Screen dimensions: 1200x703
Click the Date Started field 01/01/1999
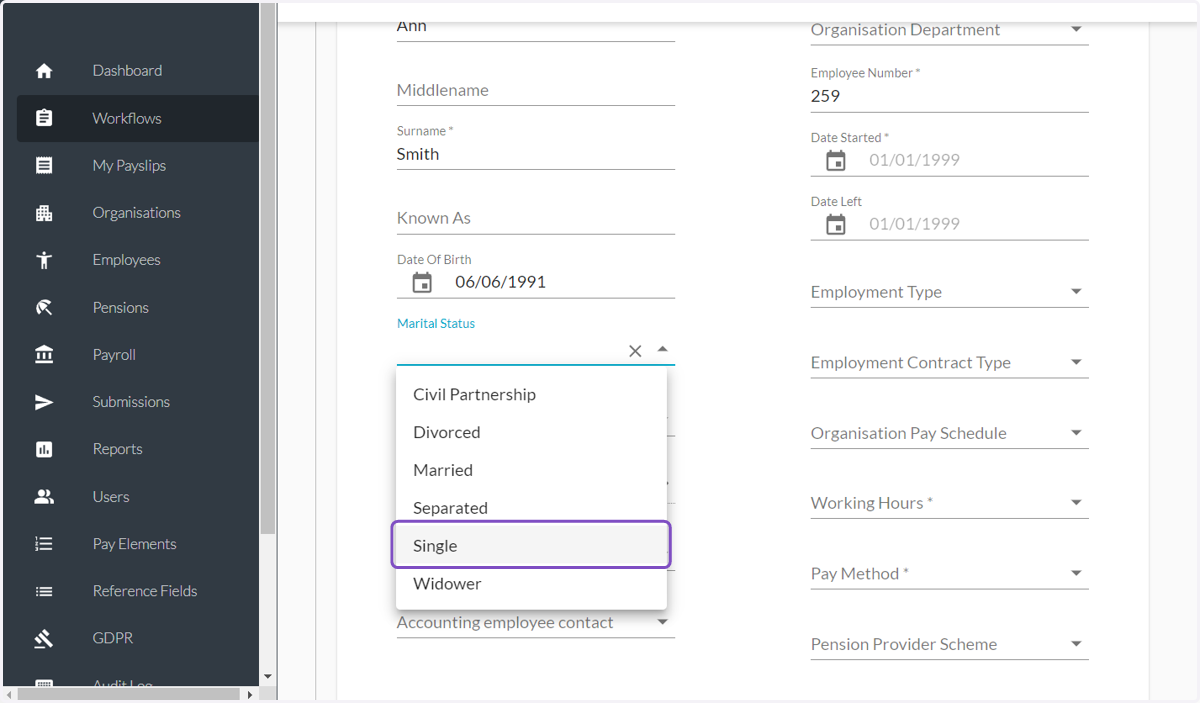point(914,160)
